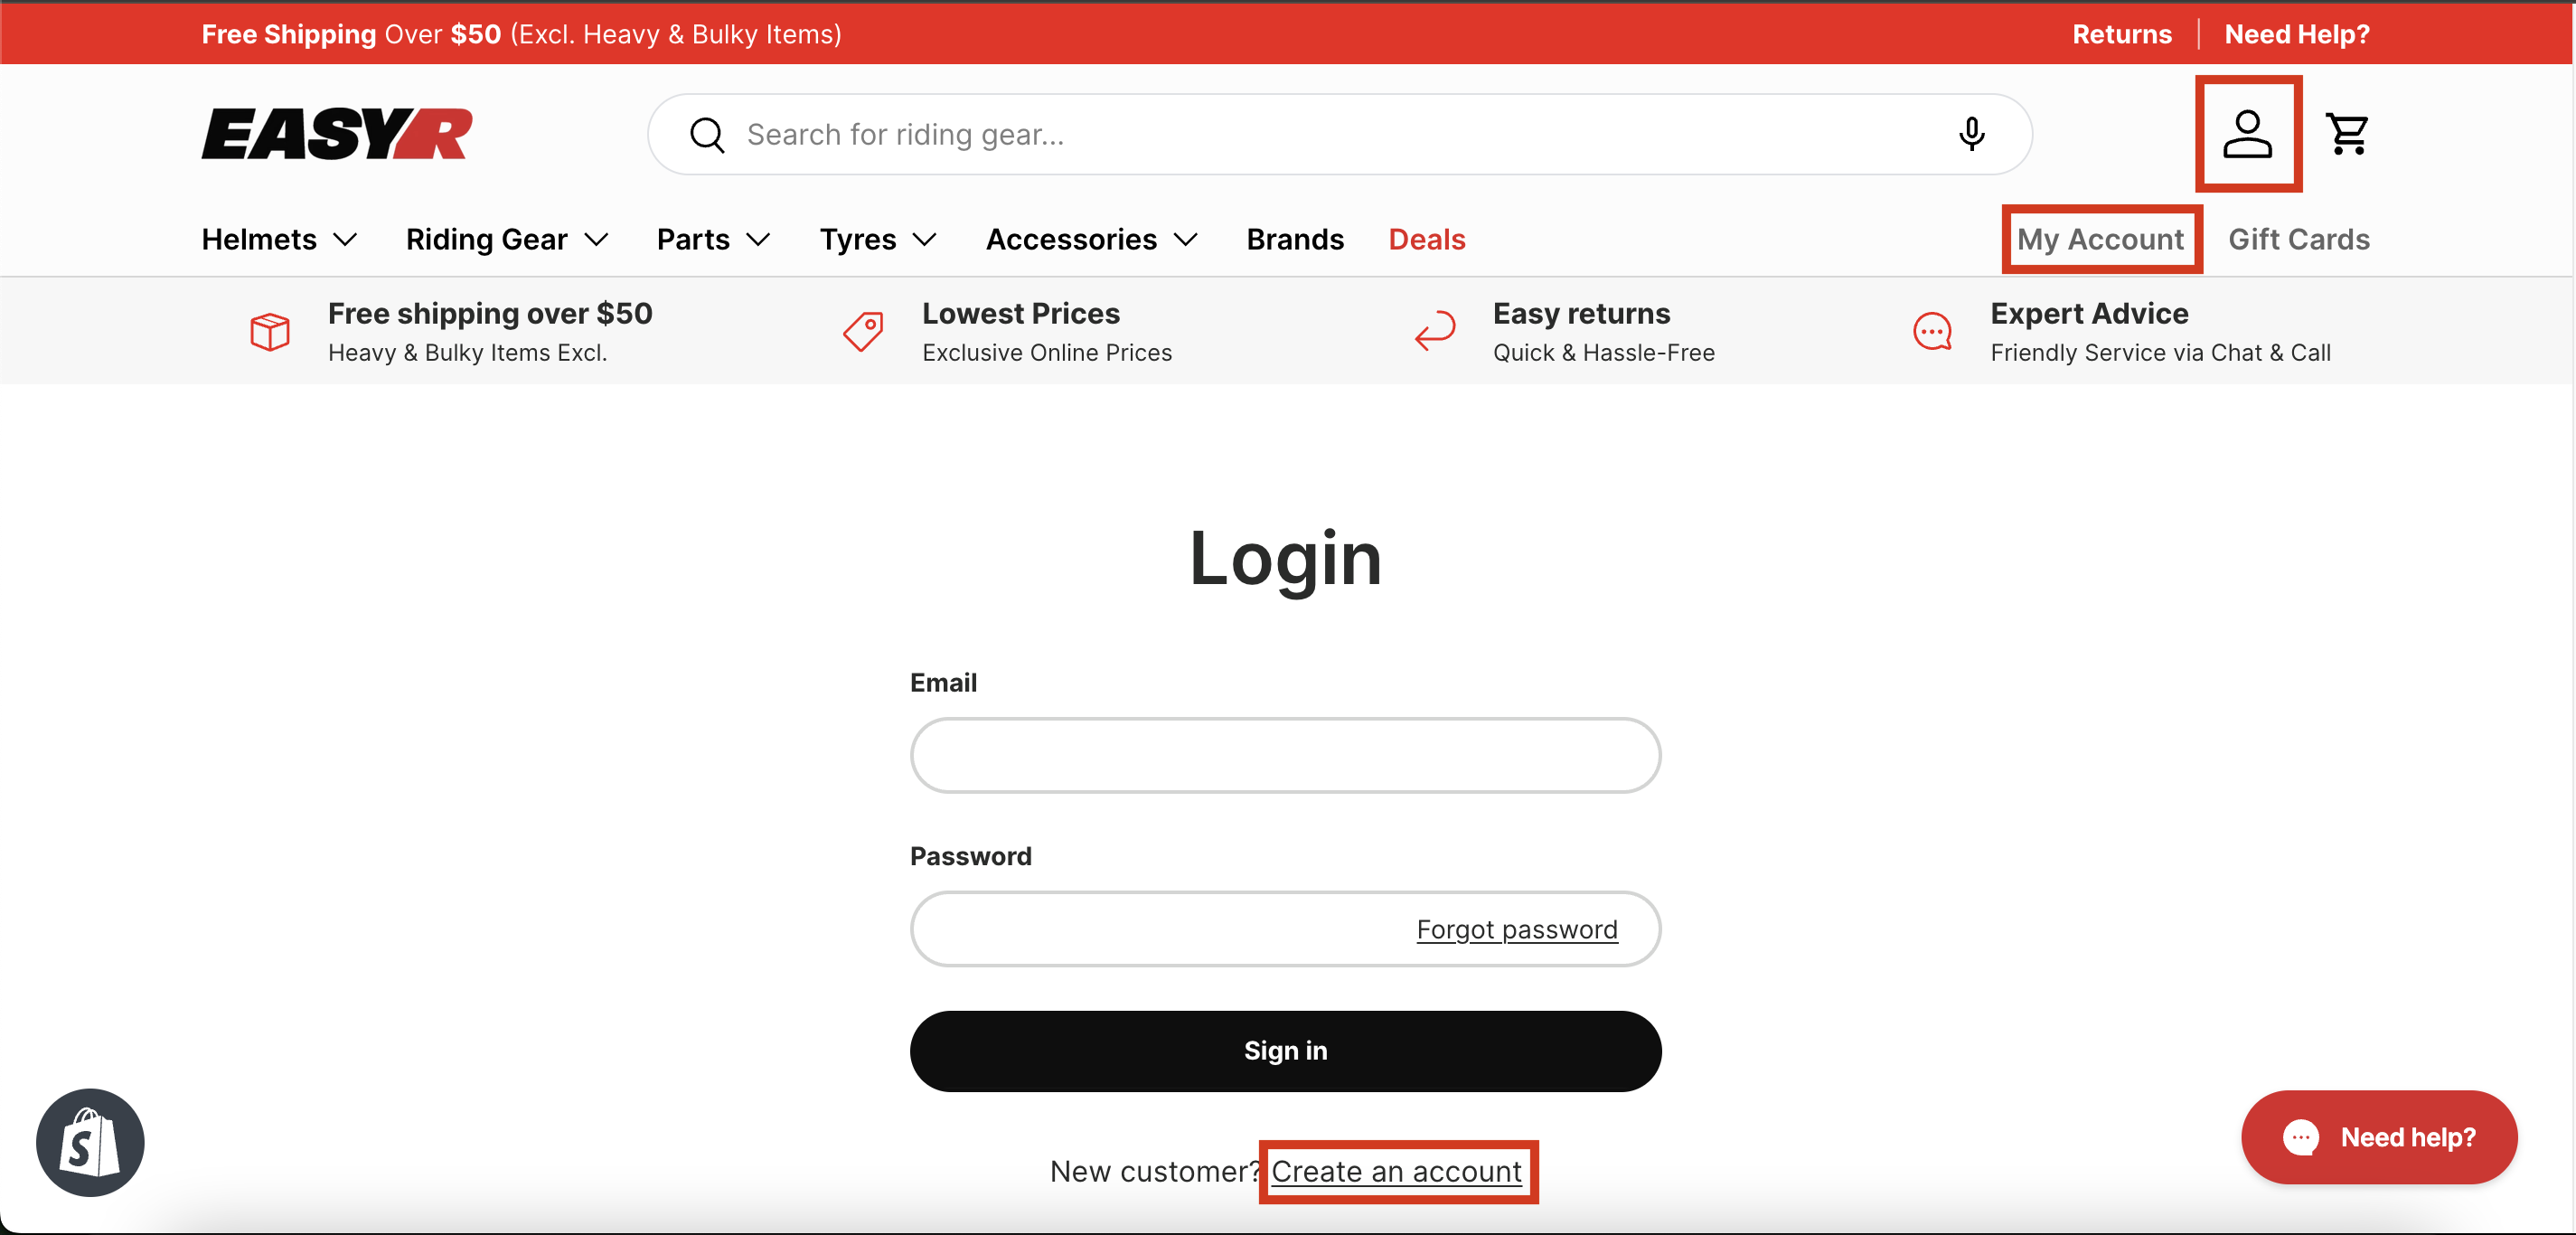
Task: Open the Shopify bag badge
Action: click(x=90, y=1142)
